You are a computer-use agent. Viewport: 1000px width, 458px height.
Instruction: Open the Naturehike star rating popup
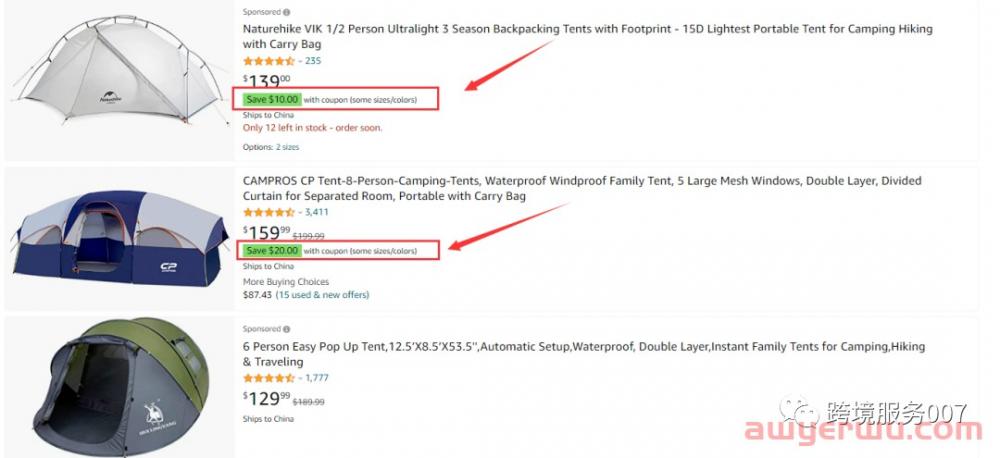coord(268,61)
